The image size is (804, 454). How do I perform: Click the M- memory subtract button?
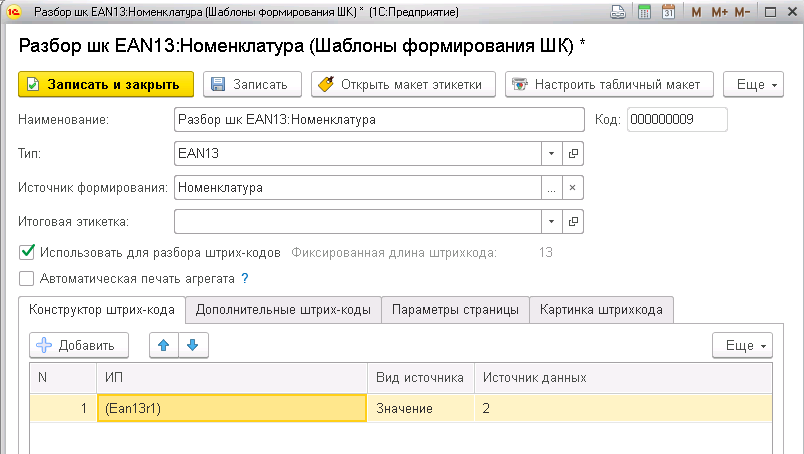tap(742, 12)
